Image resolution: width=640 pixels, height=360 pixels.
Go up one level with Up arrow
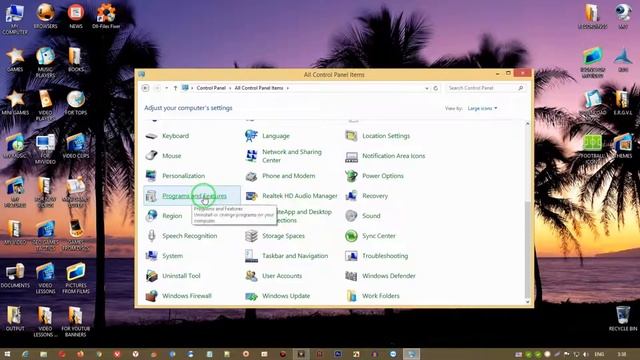176,88
